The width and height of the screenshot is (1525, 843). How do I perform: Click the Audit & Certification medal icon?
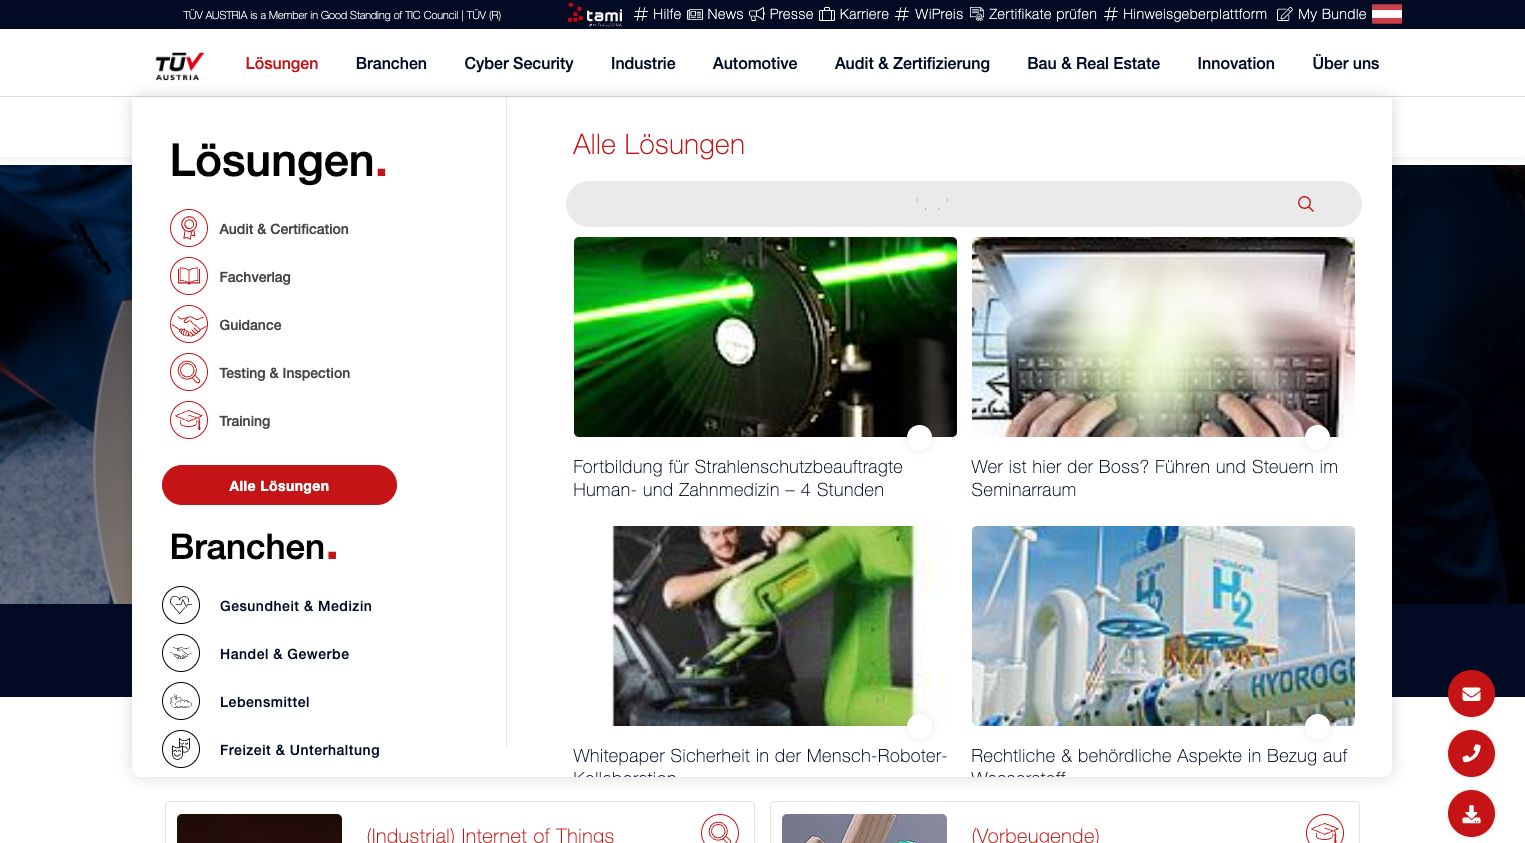point(189,228)
